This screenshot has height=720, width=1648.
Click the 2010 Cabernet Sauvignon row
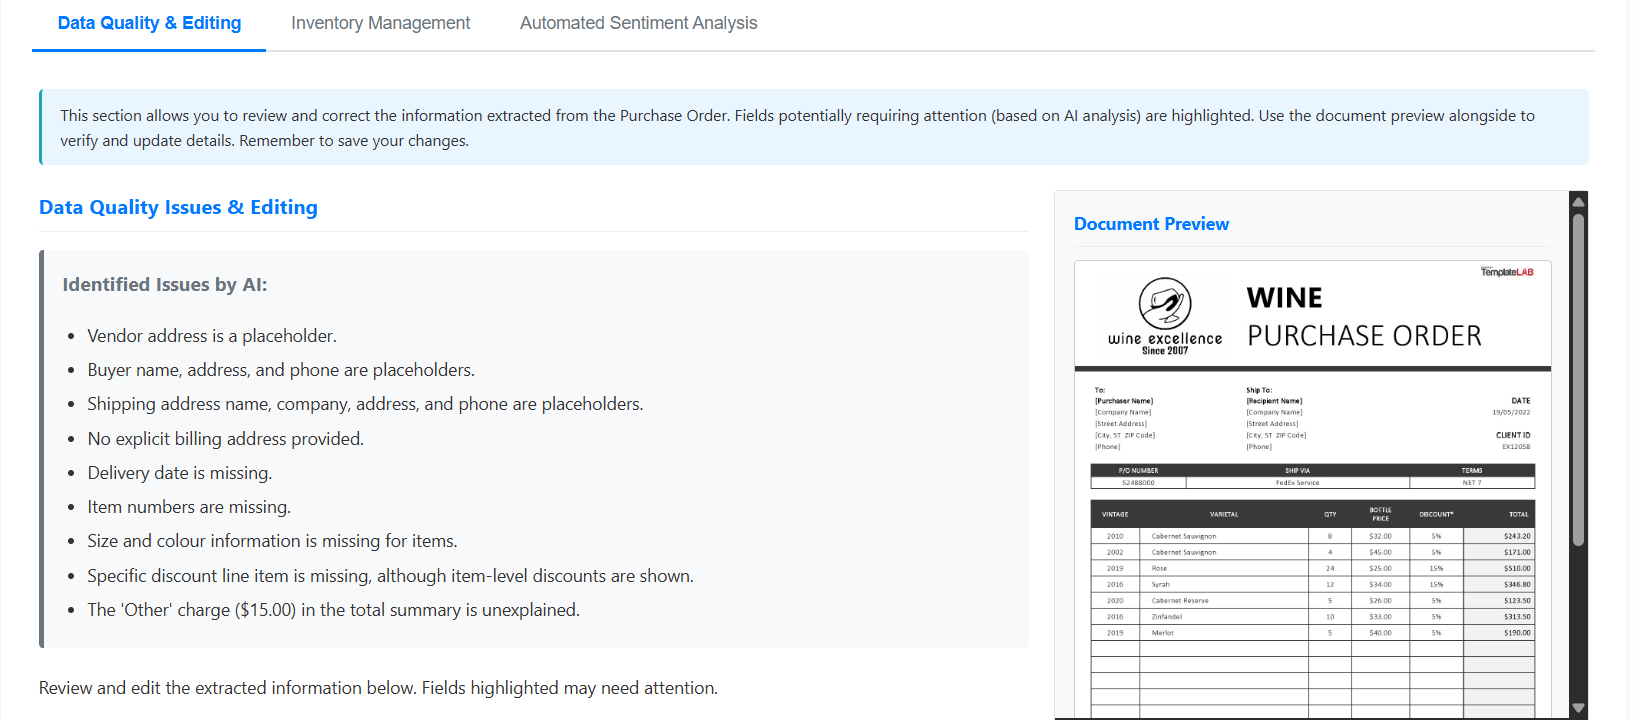pyautogui.click(x=1312, y=536)
